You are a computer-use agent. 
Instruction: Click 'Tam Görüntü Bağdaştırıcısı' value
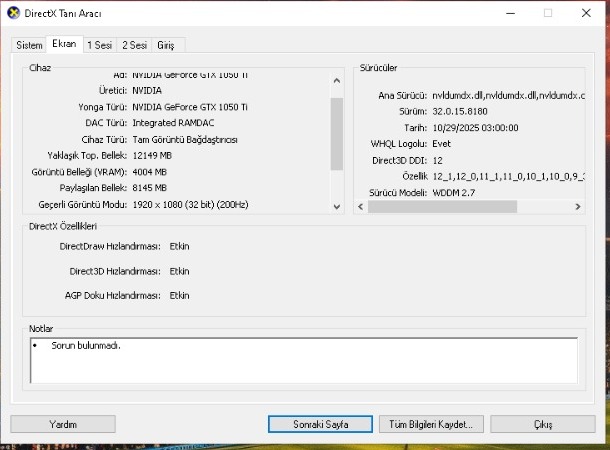(185, 140)
